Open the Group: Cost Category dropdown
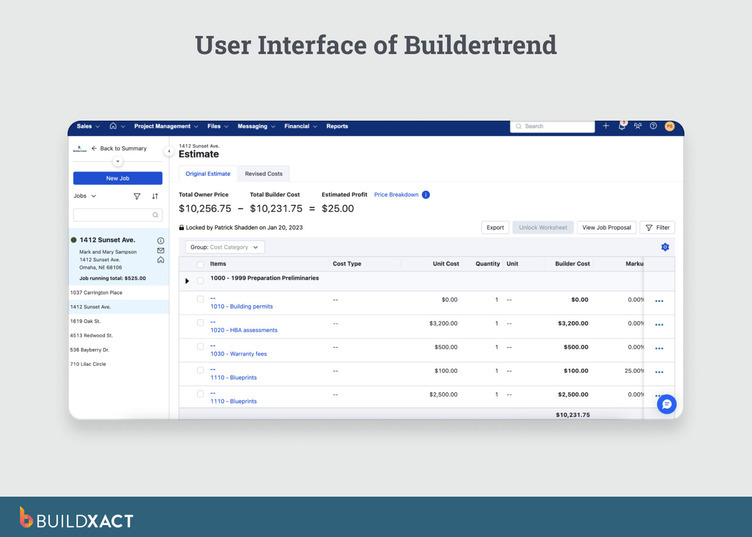The image size is (752, 537). tap(225, 247)
